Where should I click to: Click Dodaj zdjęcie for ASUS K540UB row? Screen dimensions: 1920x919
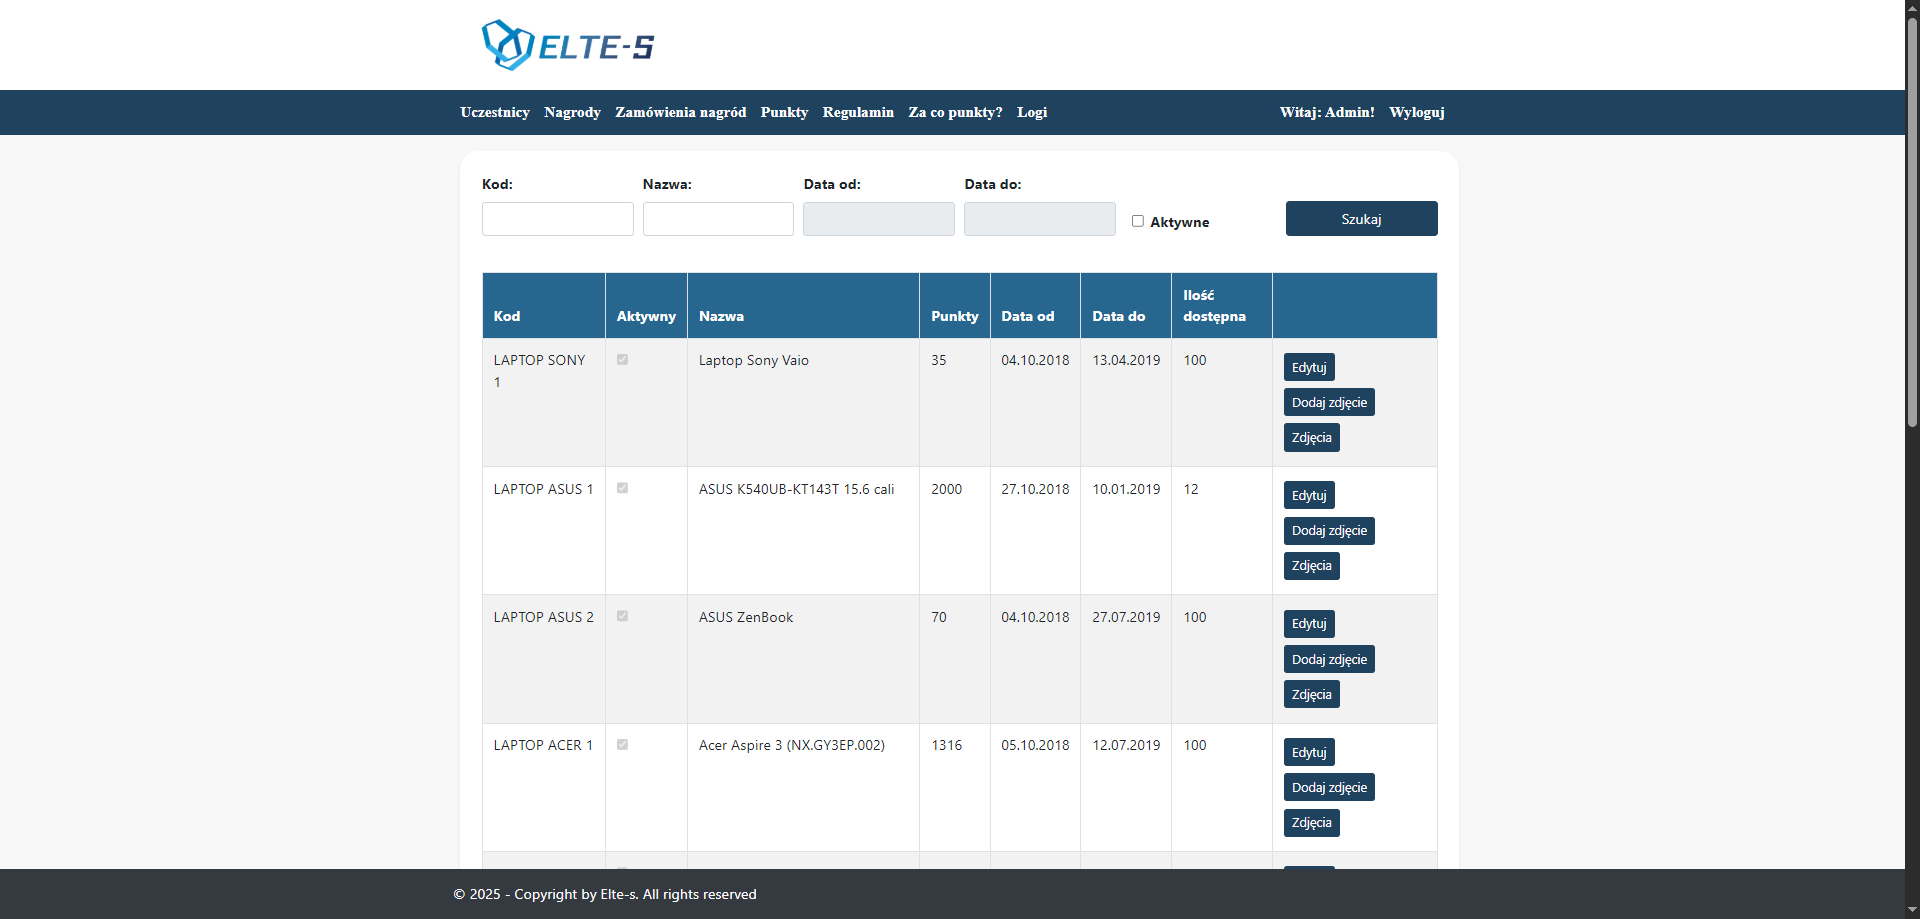coord(1328,531)
